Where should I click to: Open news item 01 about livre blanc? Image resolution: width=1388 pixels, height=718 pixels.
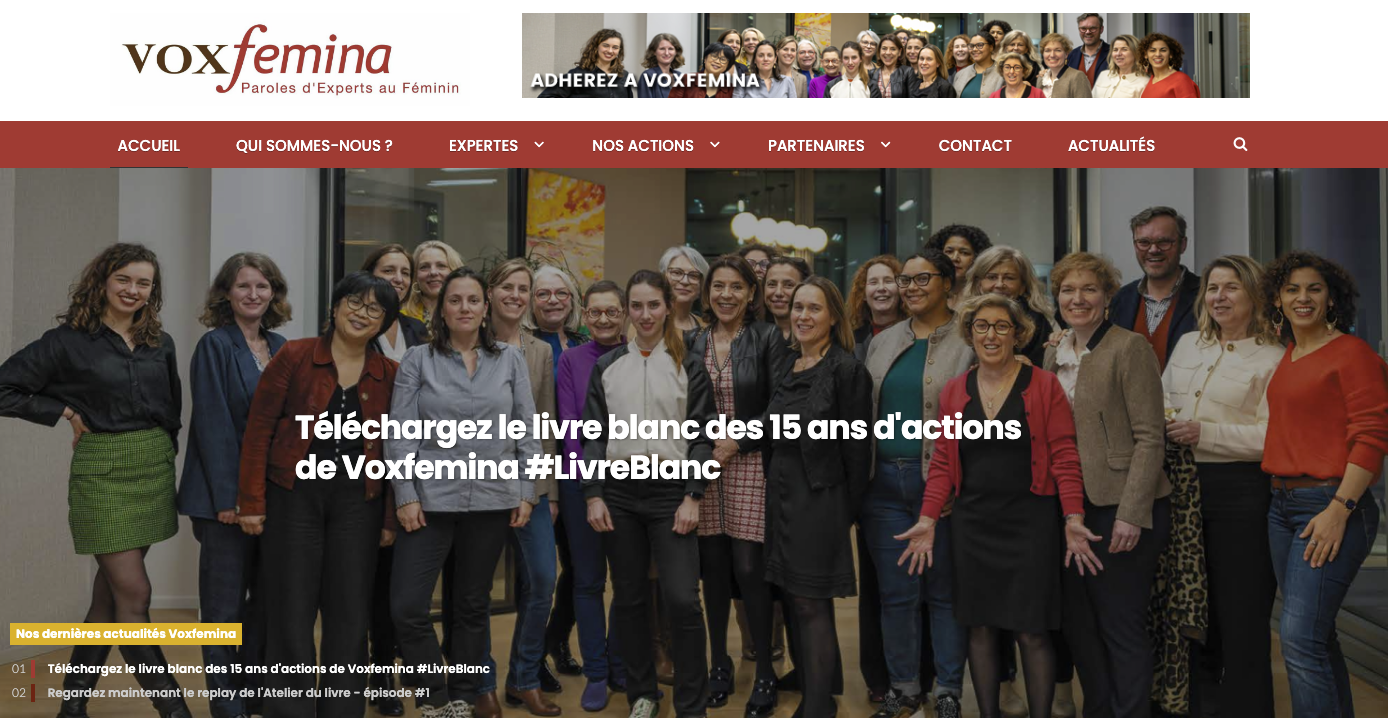[269, 668]
